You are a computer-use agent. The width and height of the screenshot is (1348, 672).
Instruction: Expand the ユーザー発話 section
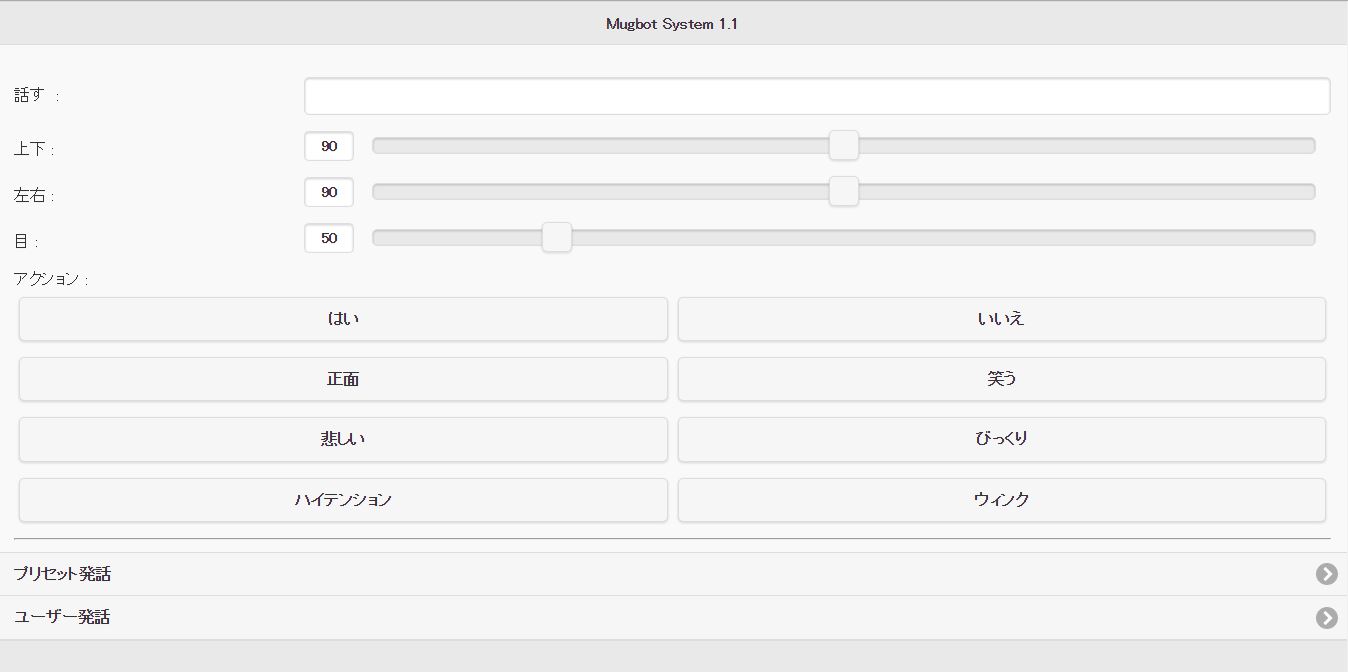(x=674, y=618)
